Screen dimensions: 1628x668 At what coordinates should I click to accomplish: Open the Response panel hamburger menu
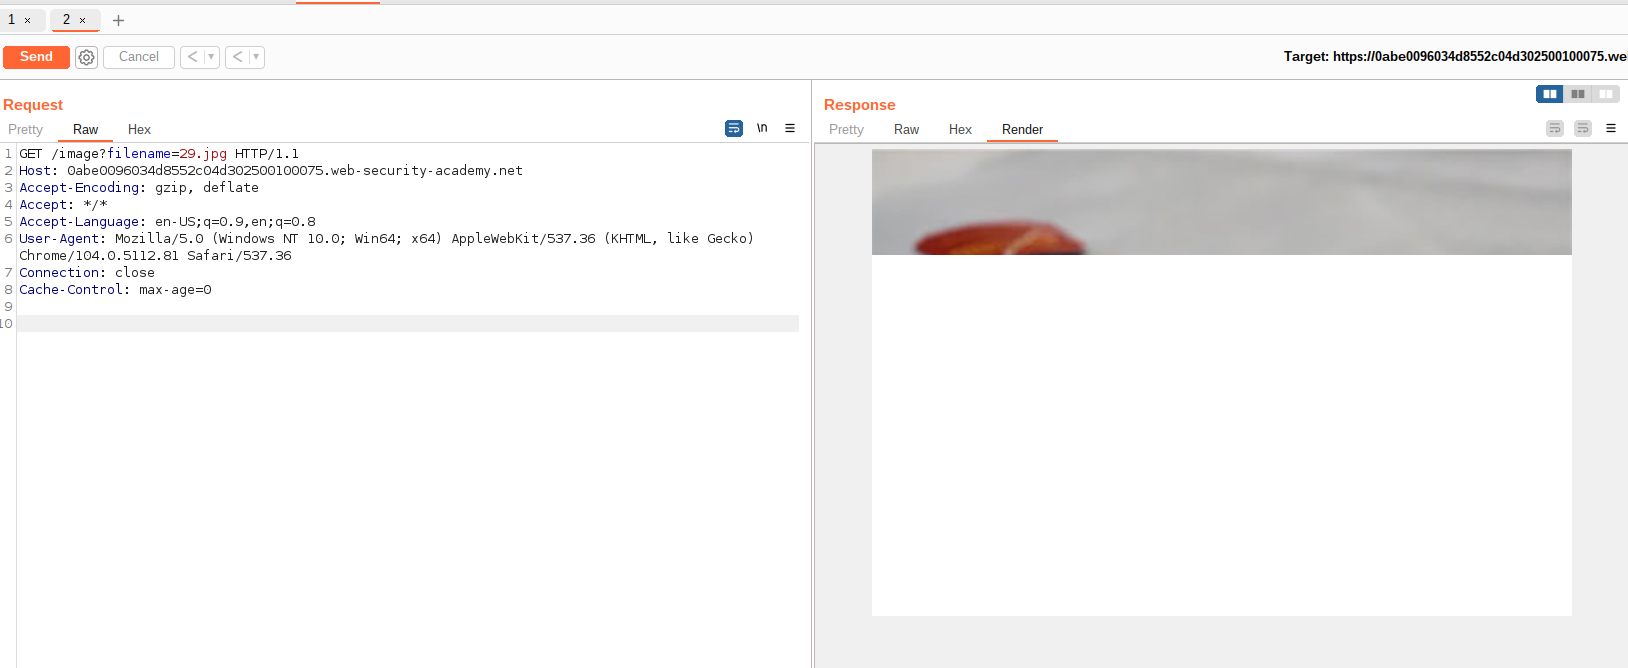click(1611, 128)
